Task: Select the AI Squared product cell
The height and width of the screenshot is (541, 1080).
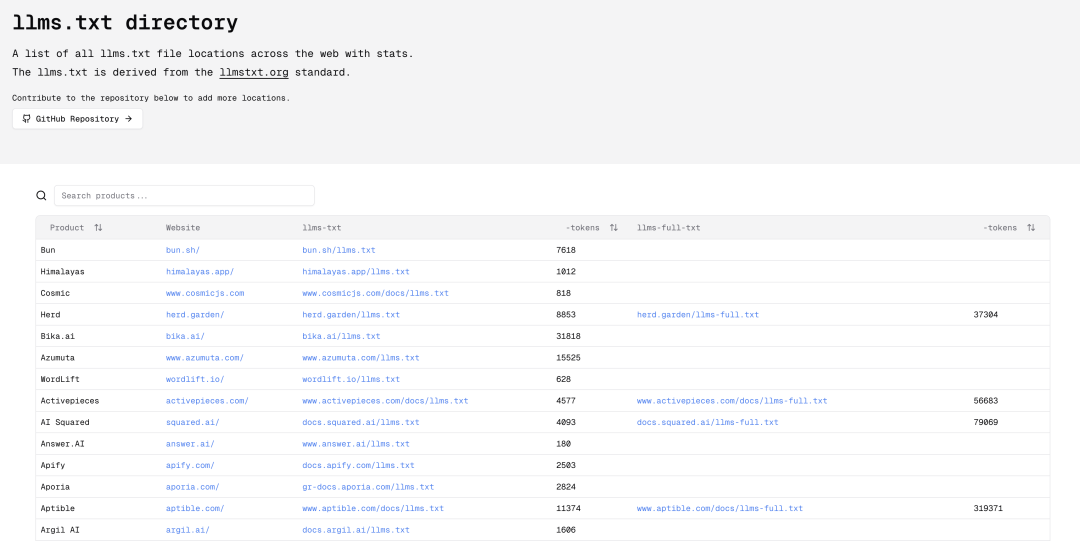Action: 65,422
